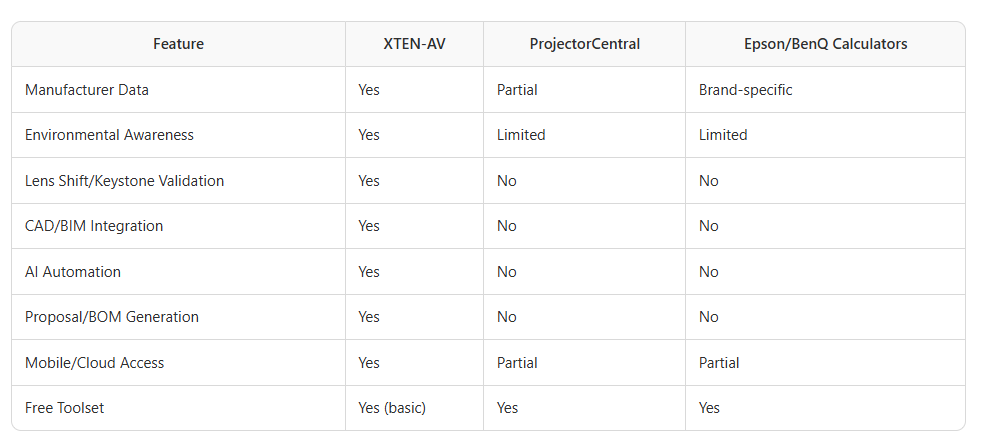This screenshot has height=437, width=983.
Task: Click ProjectorCentral's Partial value for Manufacturer Data
Action: (517, 90)
